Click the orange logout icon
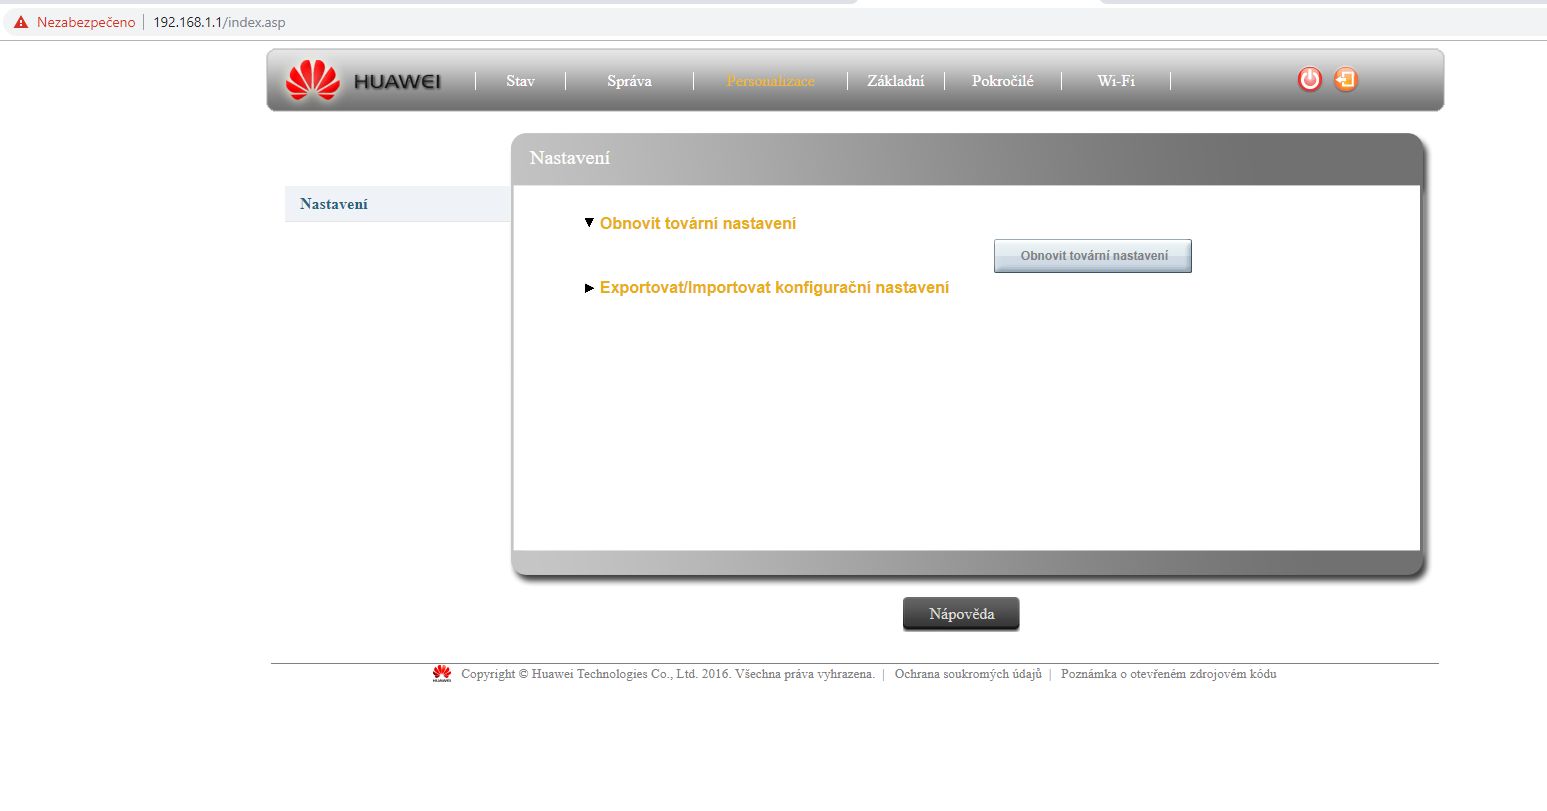This screenshot has width=1547, height=811. pyautogui.click(x=1346, y=80)
